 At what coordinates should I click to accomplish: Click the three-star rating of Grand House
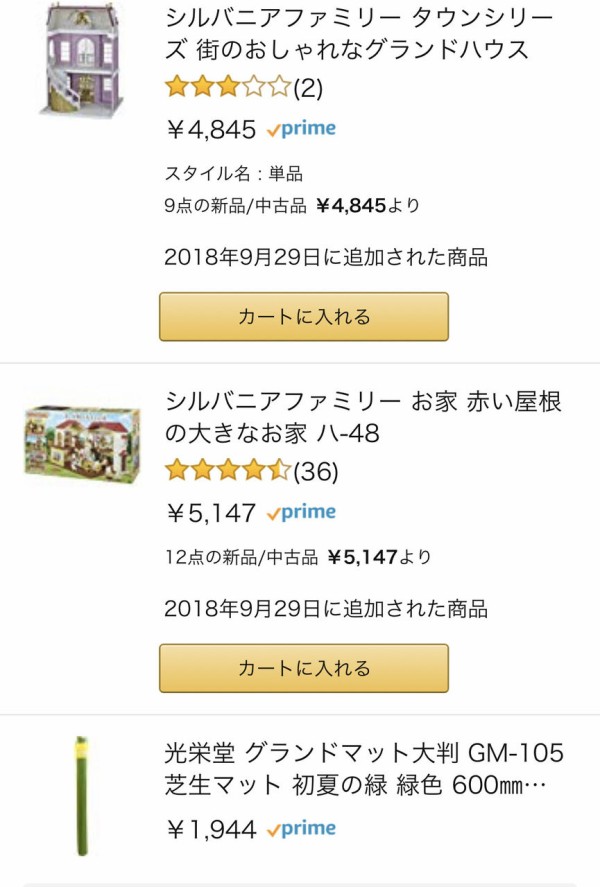tap(227, 88)
